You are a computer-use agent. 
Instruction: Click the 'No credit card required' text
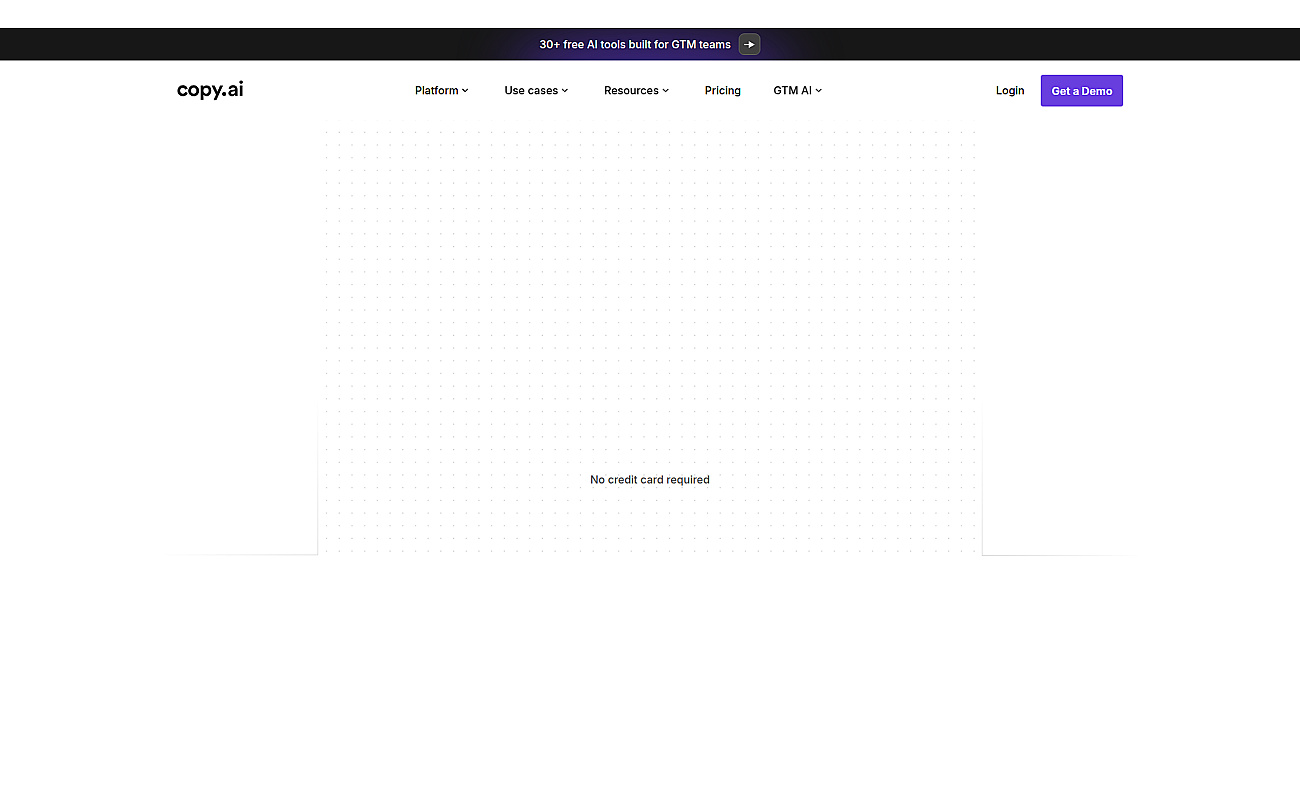650,479
